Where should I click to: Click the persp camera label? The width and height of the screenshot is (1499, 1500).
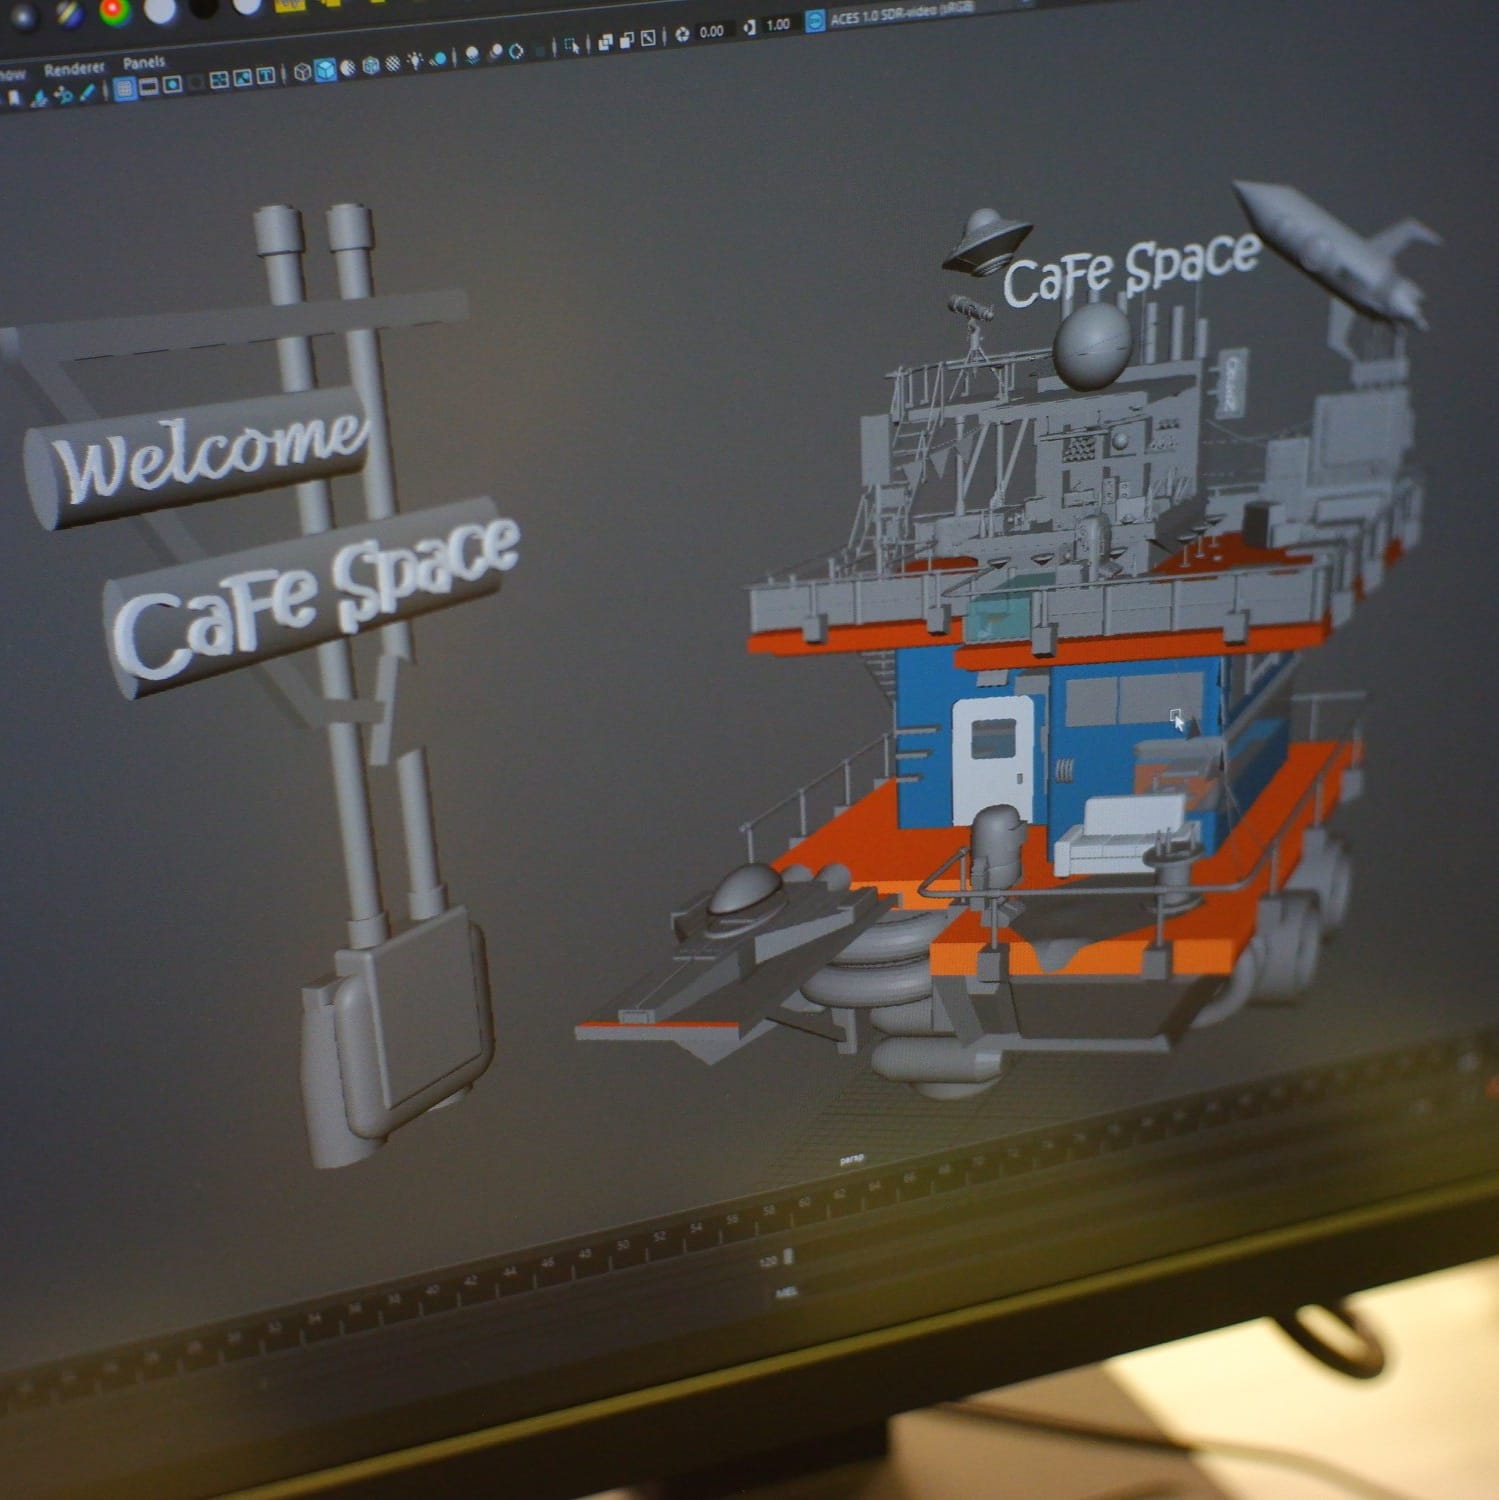(851, 1159)
